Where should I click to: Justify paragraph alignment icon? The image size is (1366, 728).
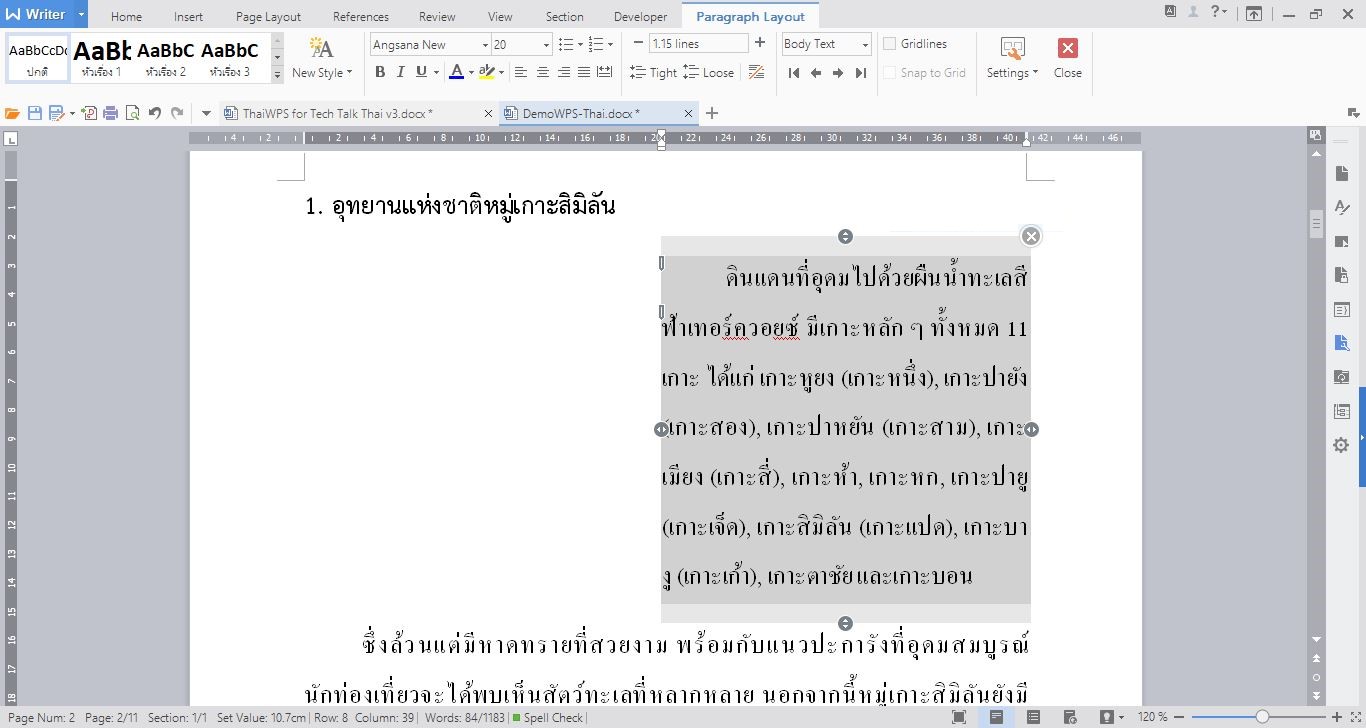(x=584, y=72)
